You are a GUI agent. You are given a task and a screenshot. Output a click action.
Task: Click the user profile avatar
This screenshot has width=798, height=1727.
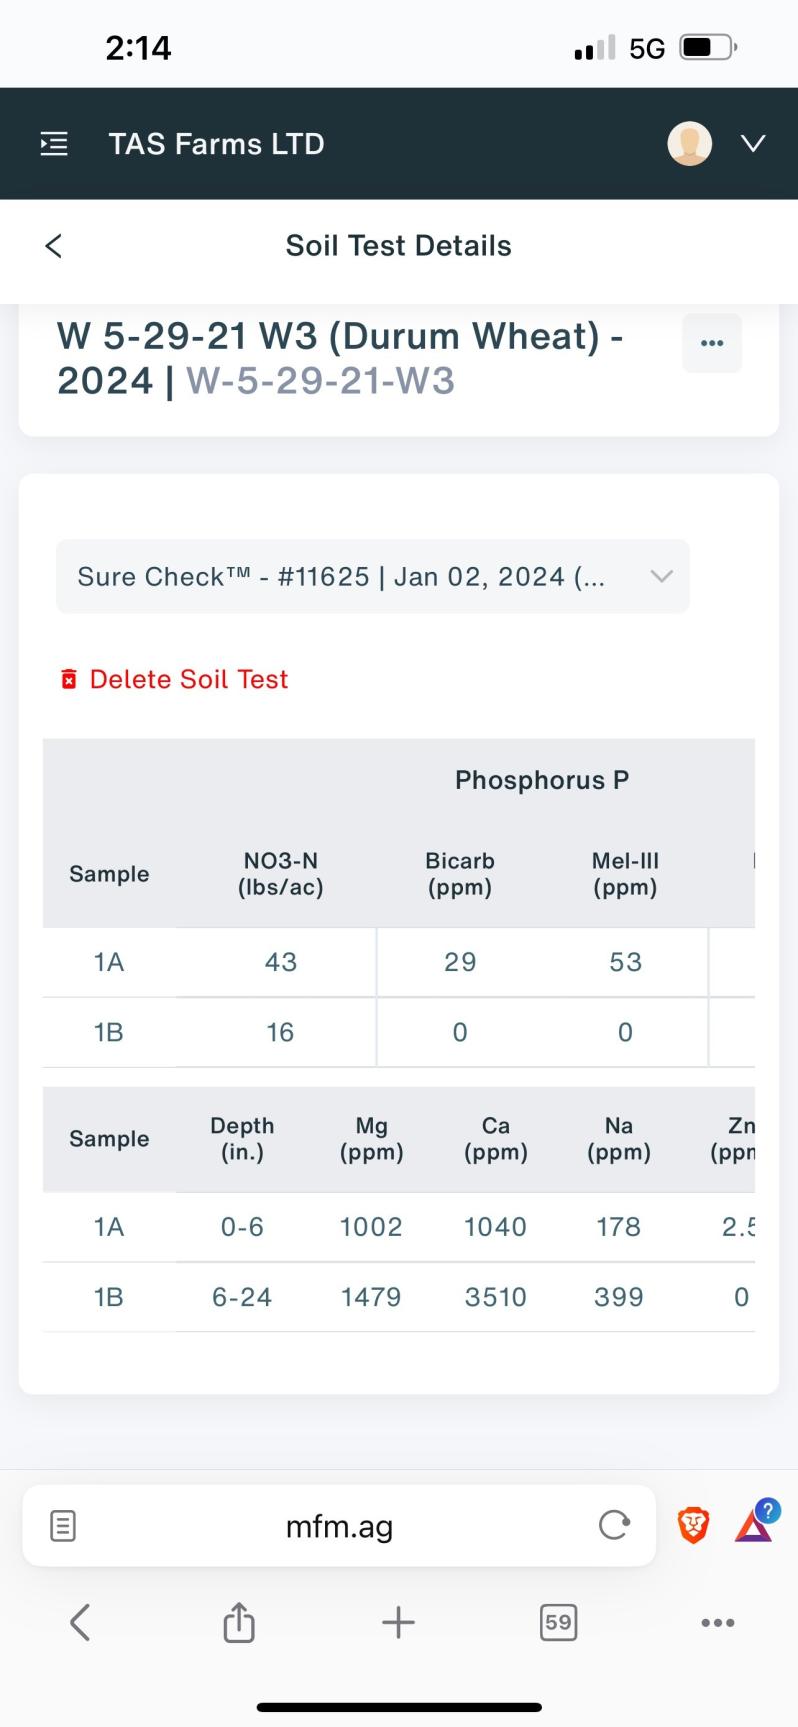coord(689,144)
